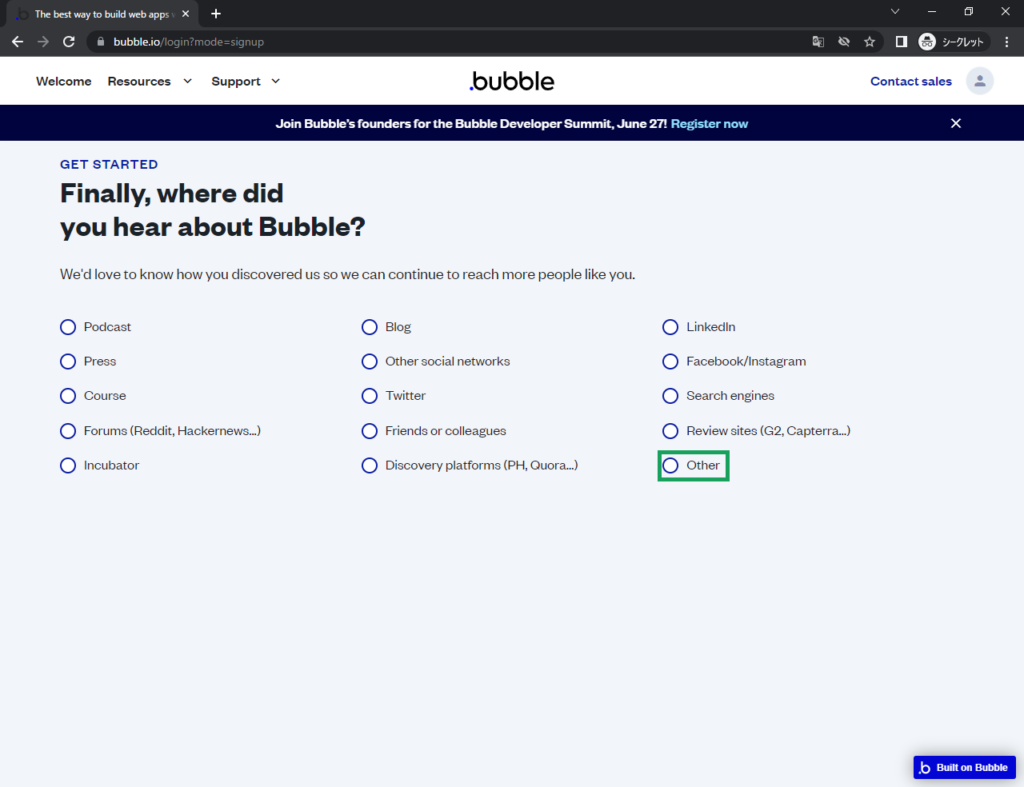This screenshot has width=1024, height=787.
Task: Choose the Twitter radio option
Action: point(370,396)
